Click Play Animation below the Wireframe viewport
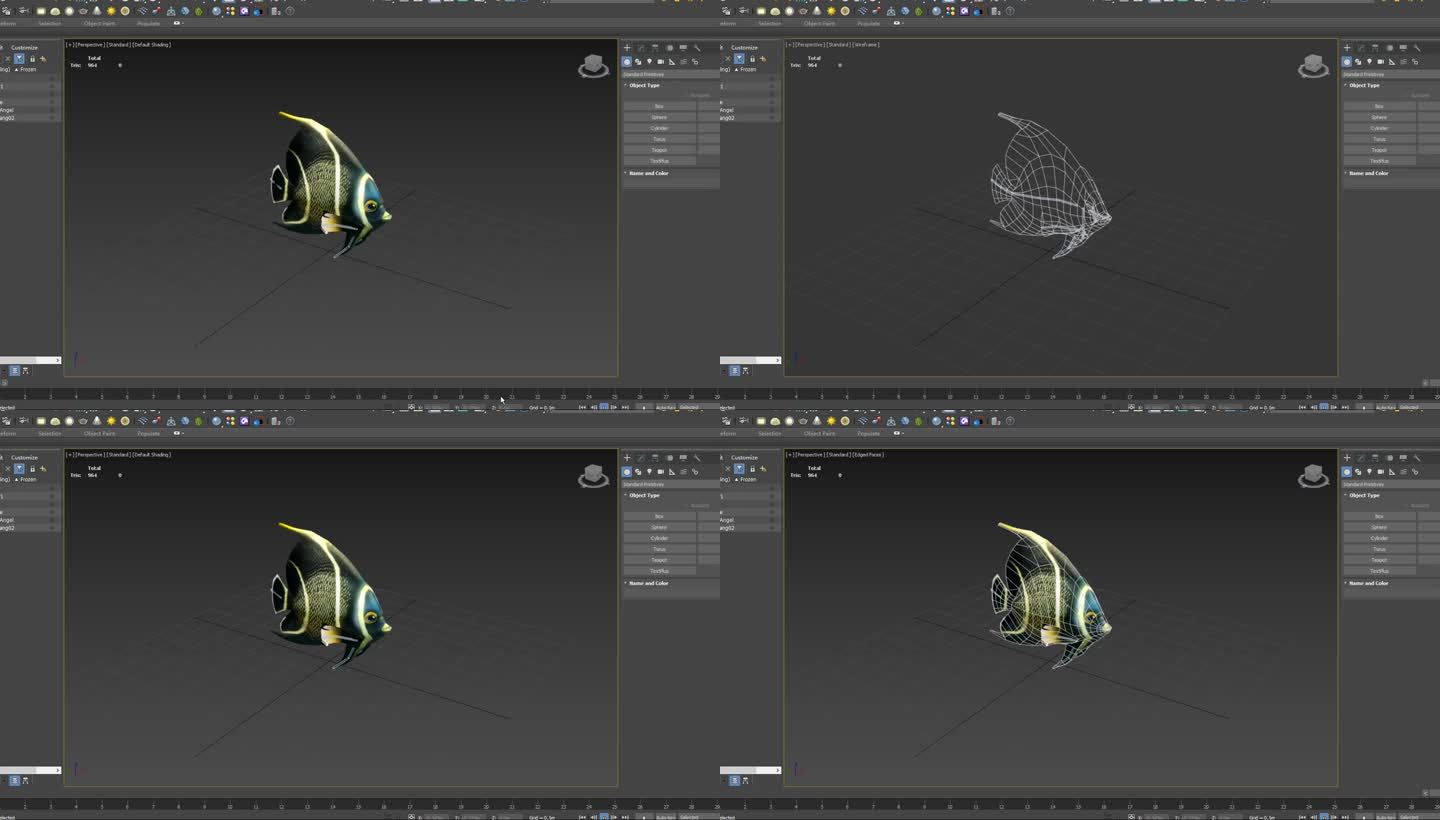1440x820 pixels. point(1324,407)
